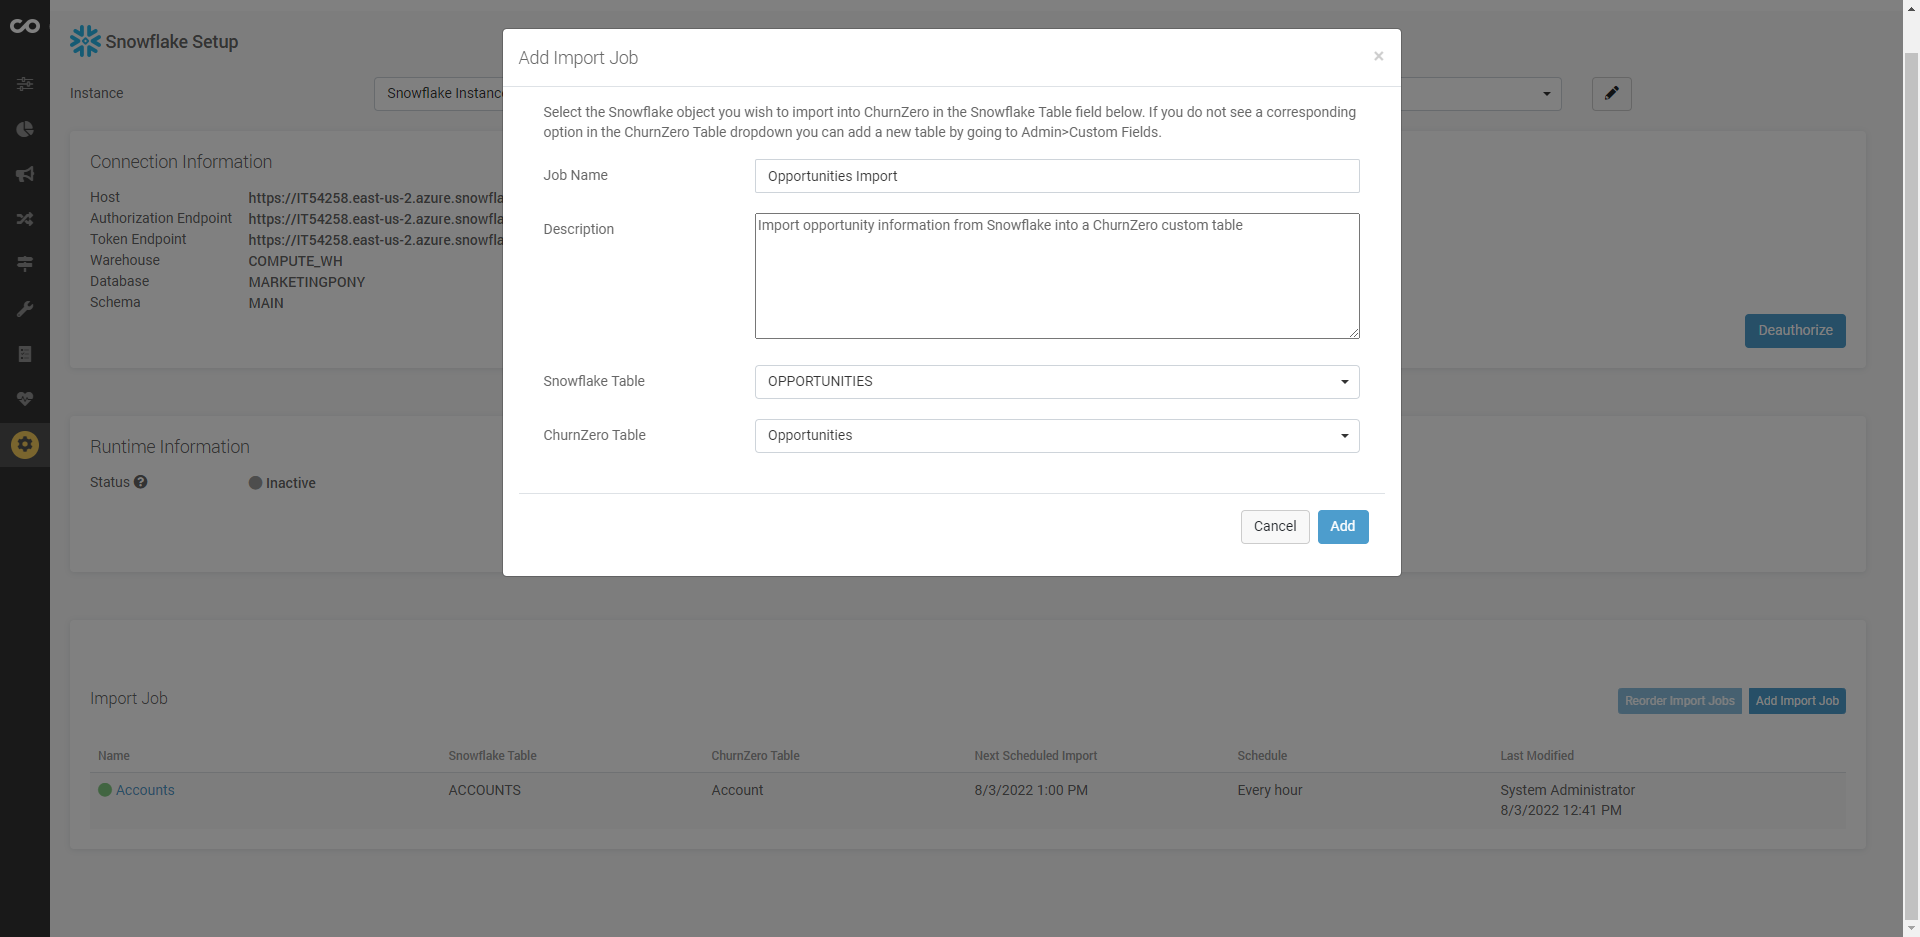Click the Next Scheduled Import header
Image resolution: width=1920 pixels, height=937 pixels.
[x=1035, y=756]
